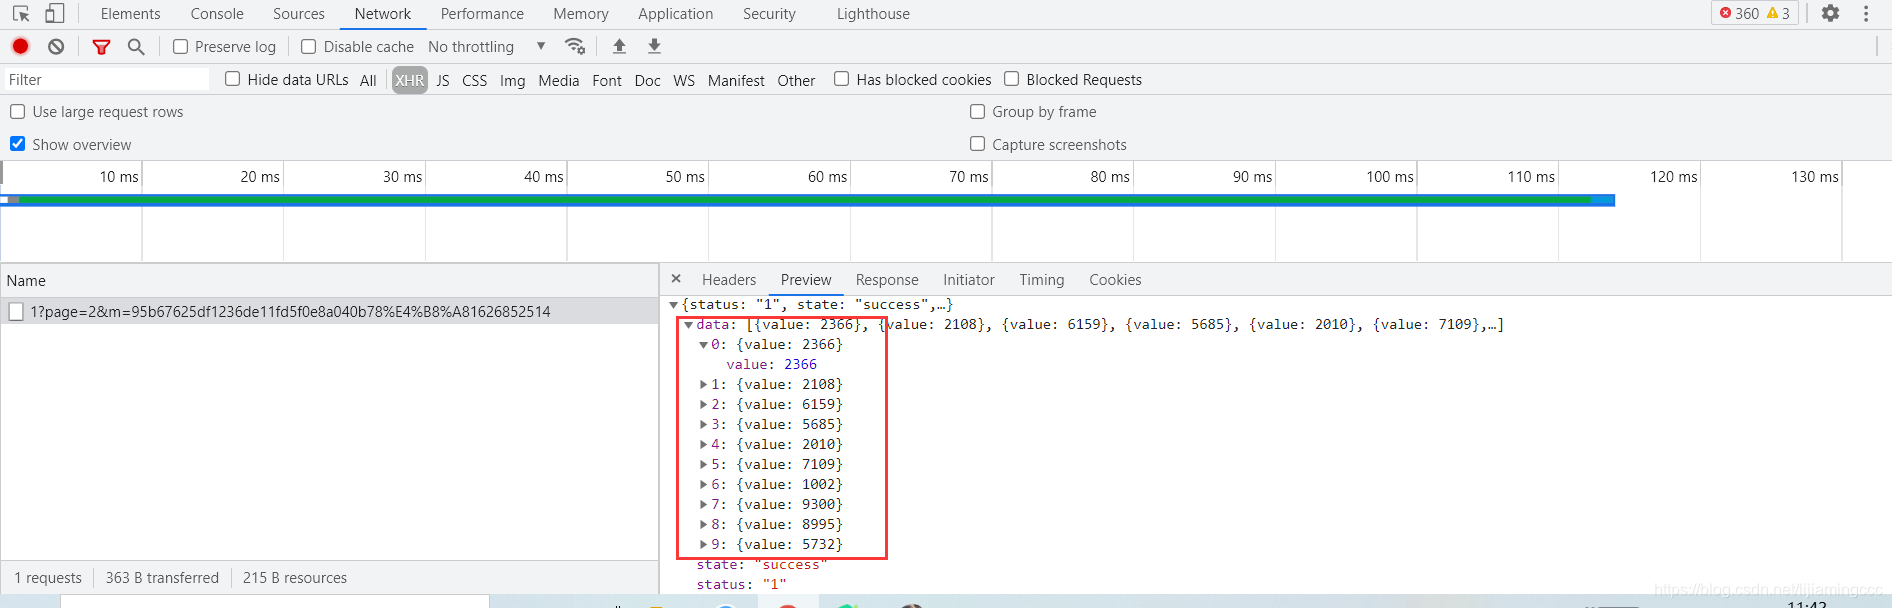Viewport: 1892px width, 608px height.
Task: Show the Cookies tab
Action: pos(1115,280)
